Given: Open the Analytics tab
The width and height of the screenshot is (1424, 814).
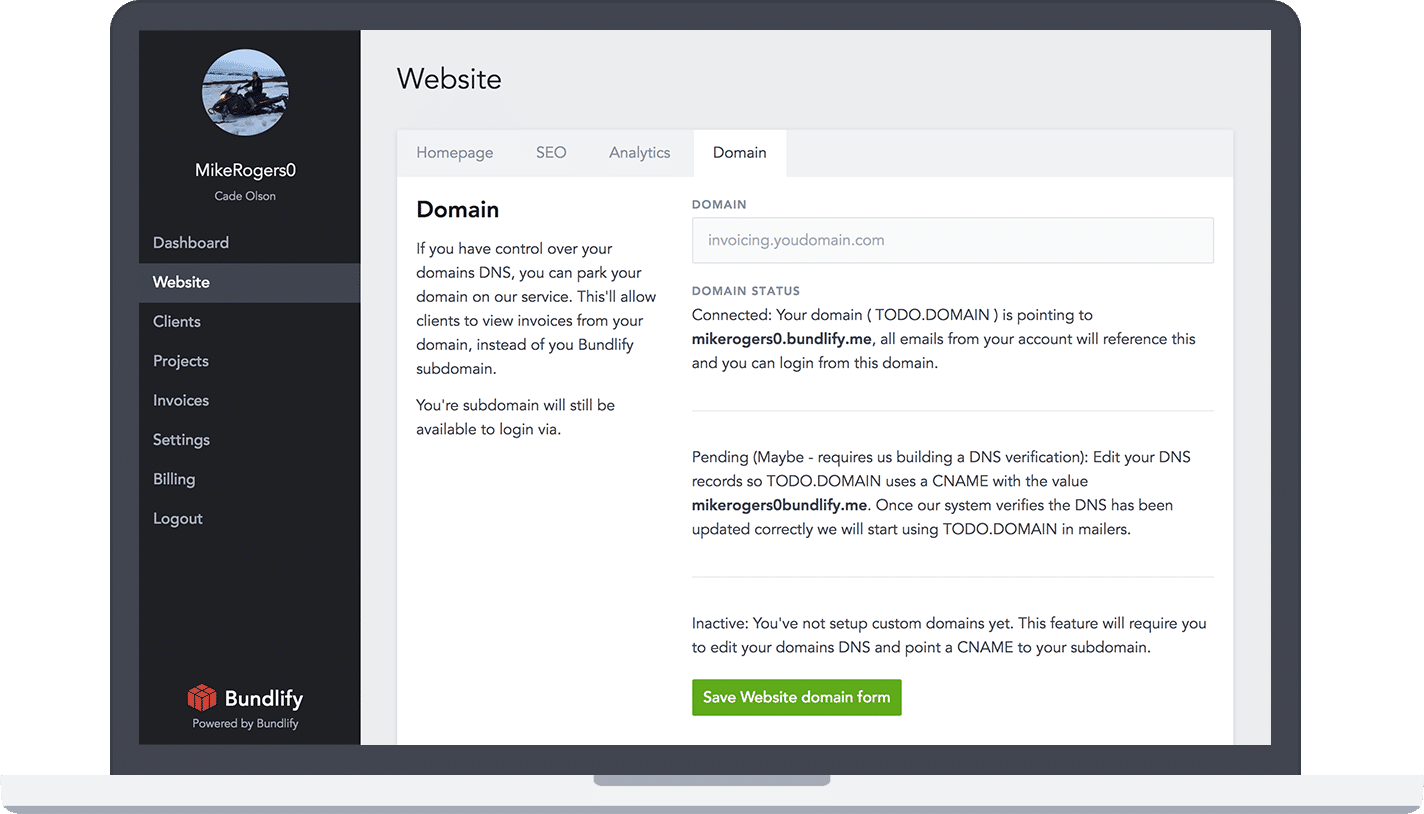Looking at the screenshot, I should coord(640,153).
